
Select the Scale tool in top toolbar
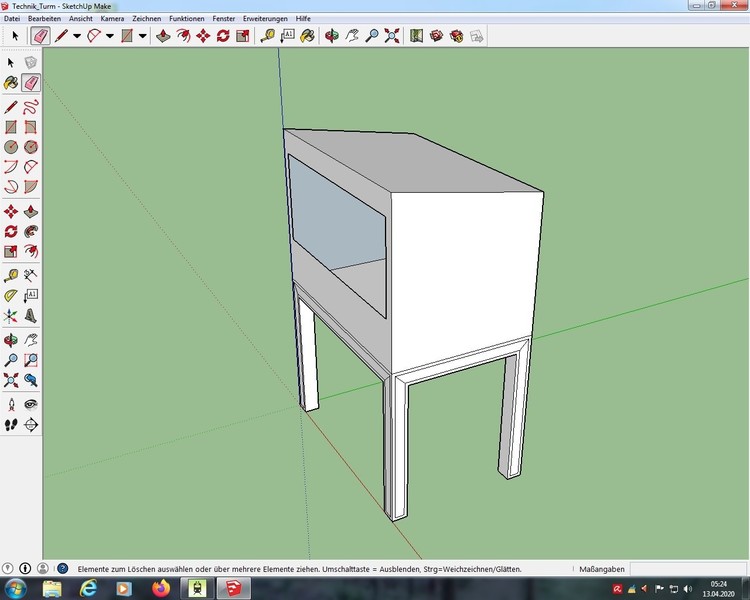[x=243, y=36]
